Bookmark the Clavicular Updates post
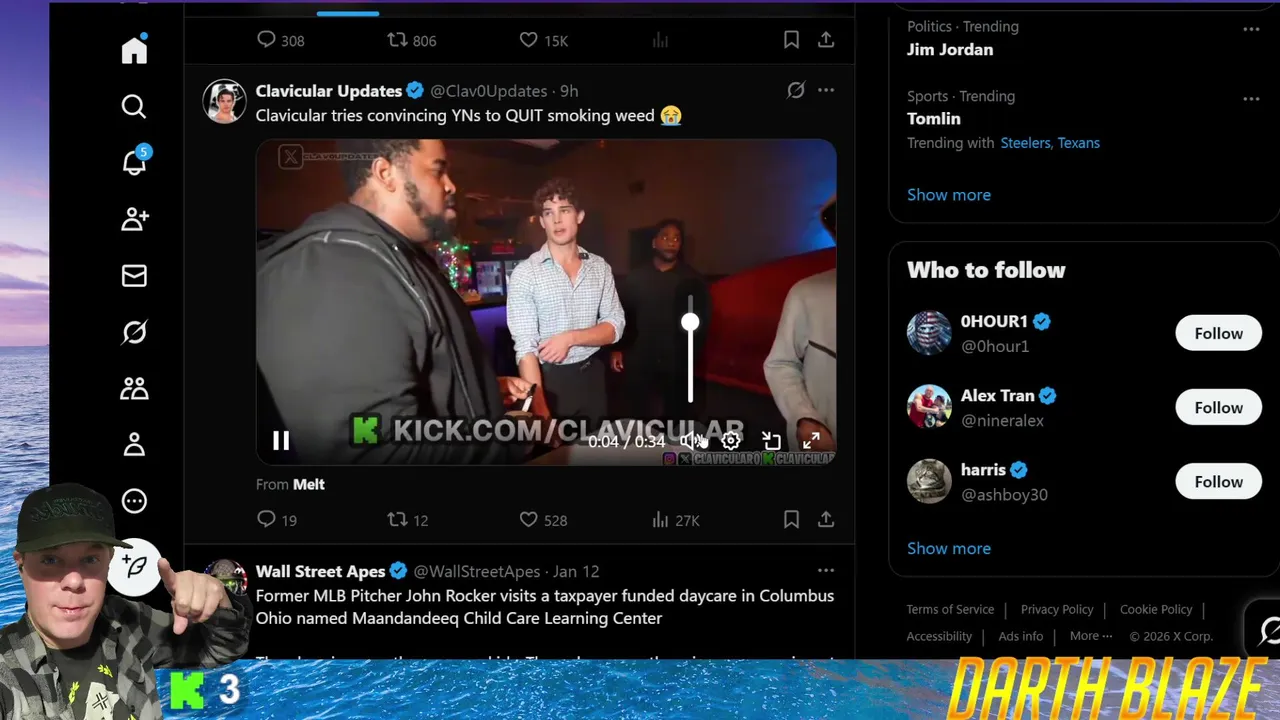 791,519
